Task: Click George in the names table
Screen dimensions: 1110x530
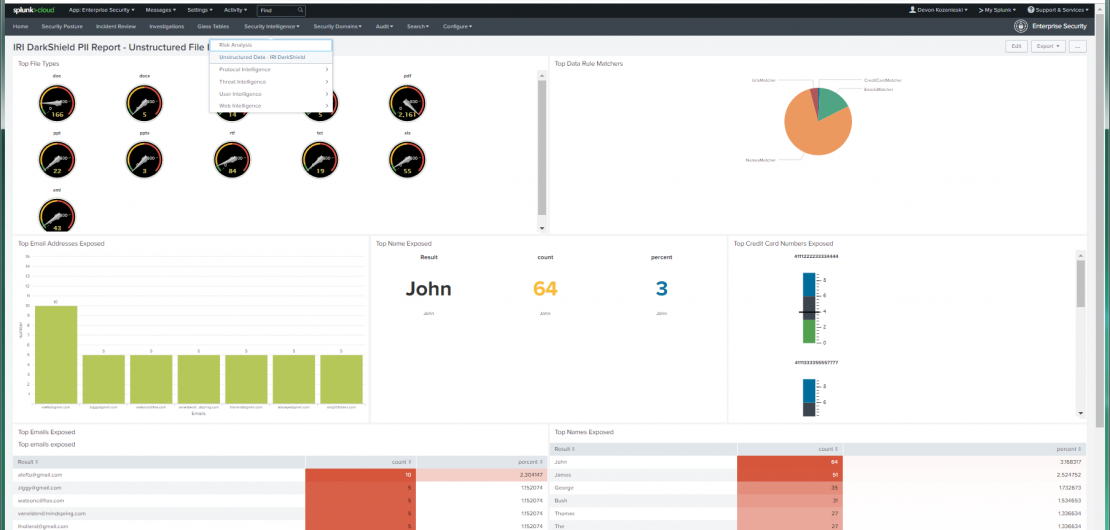Action: click(564, 487)
